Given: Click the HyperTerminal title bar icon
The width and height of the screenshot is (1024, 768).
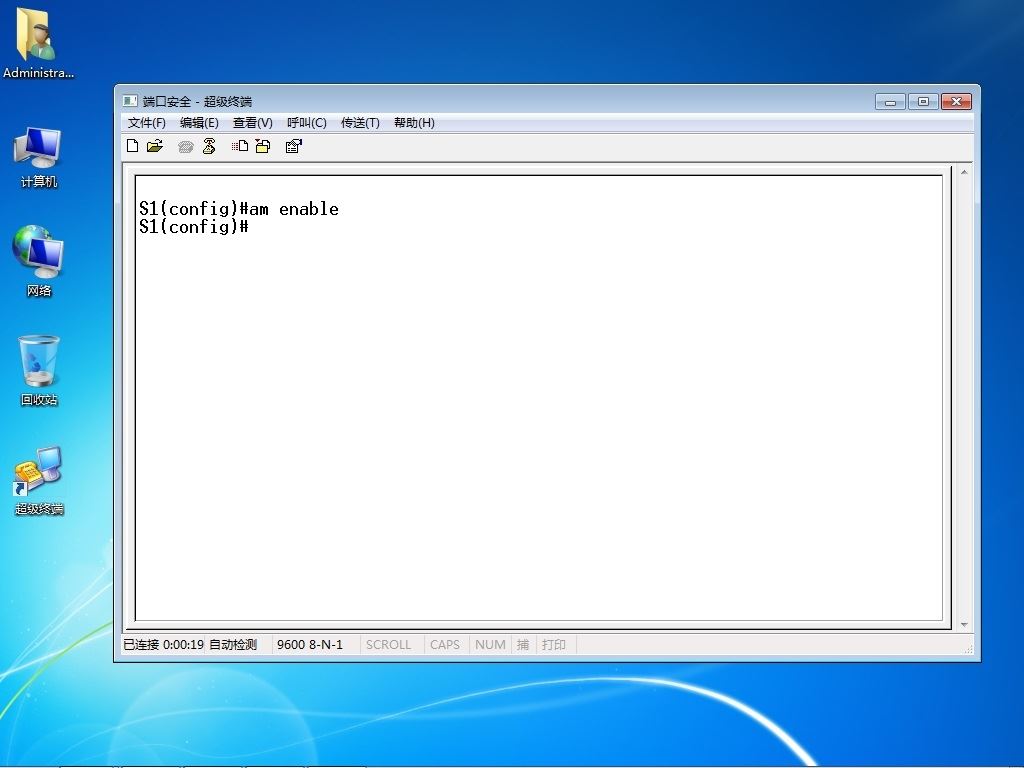Looking at the screenshot, I should (x=130, y=101).
